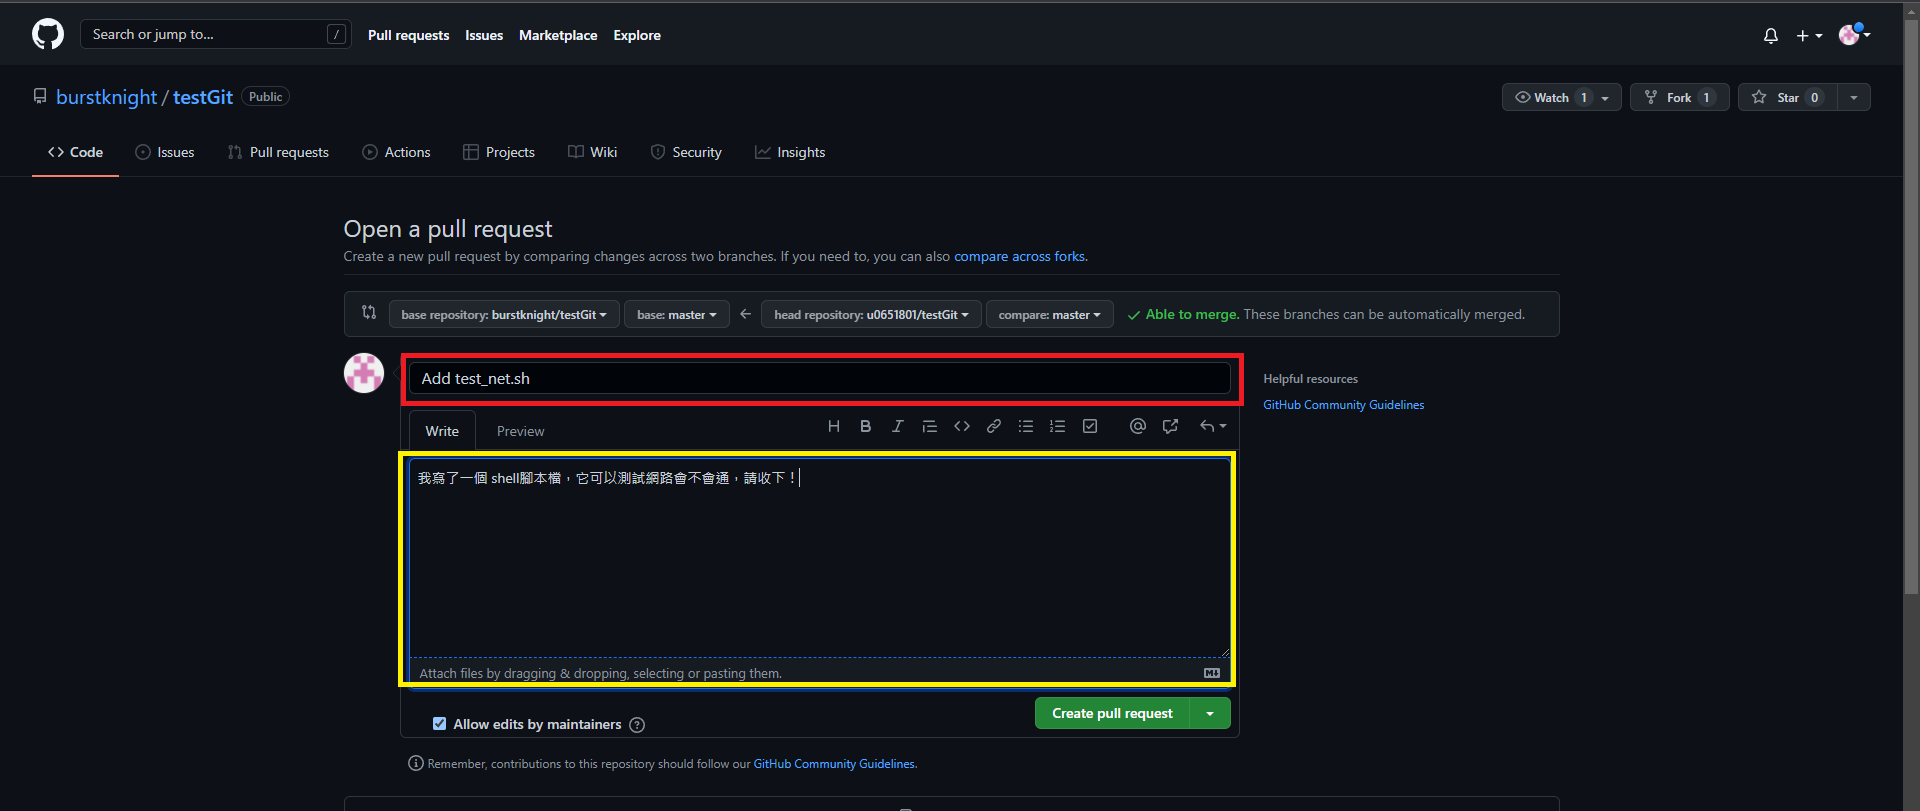Open the plus create-new menu
1920x811 pixels.
[1809, 35]
